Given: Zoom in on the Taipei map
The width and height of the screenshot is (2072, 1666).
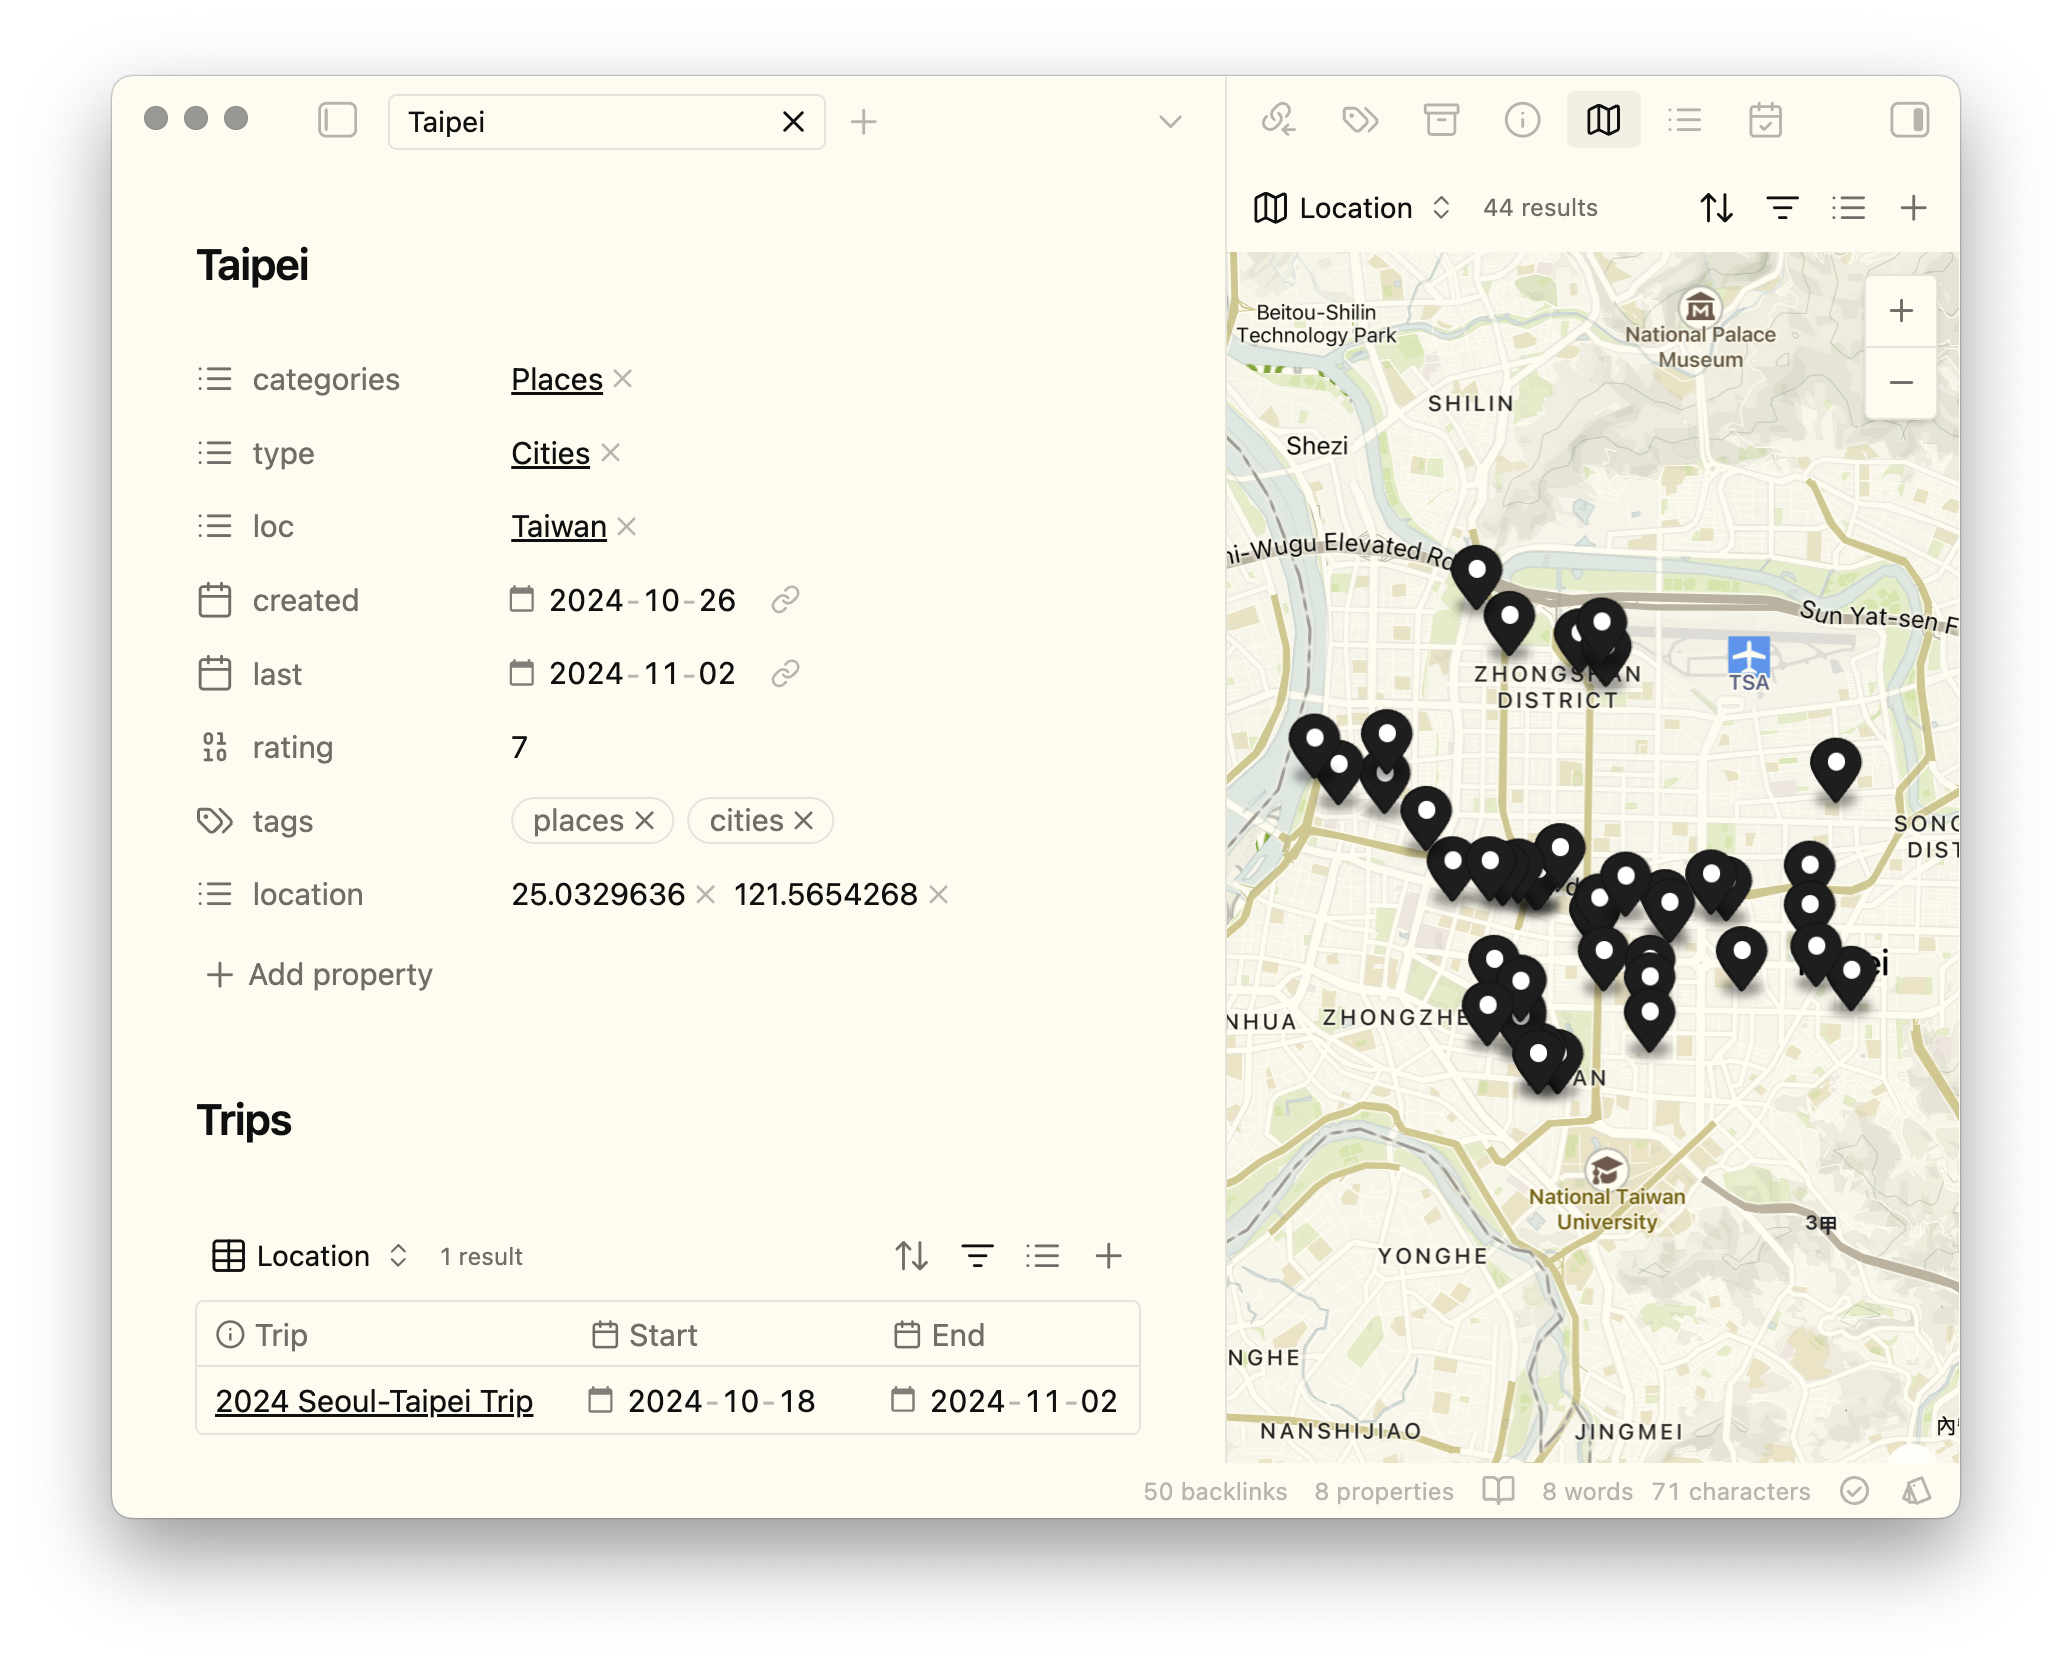Looking at the screenshot, I should [x=1900, y=311].
